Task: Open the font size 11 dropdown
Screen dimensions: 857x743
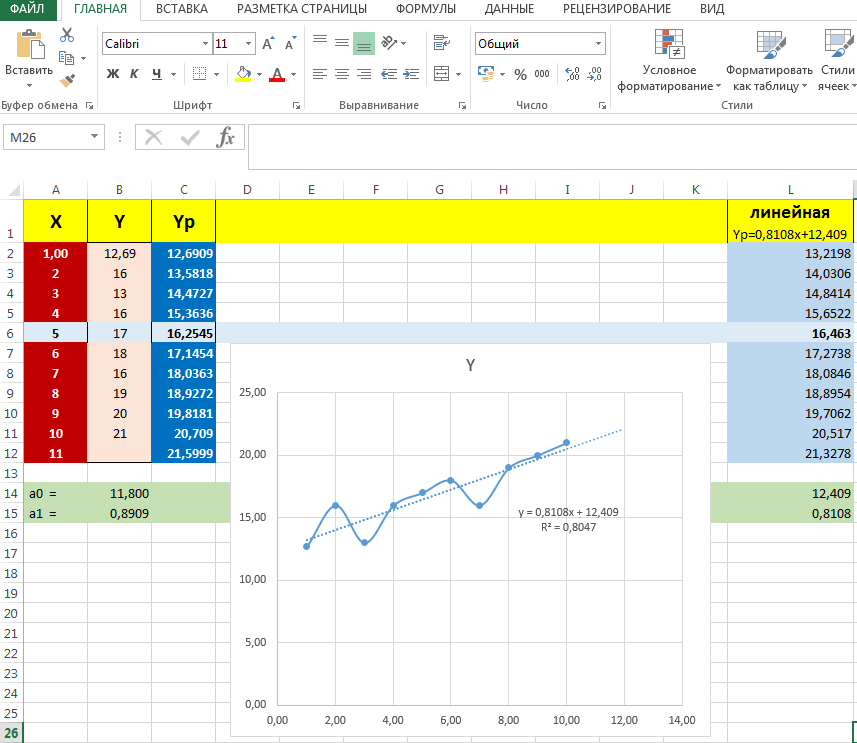Action: (248, 43)
